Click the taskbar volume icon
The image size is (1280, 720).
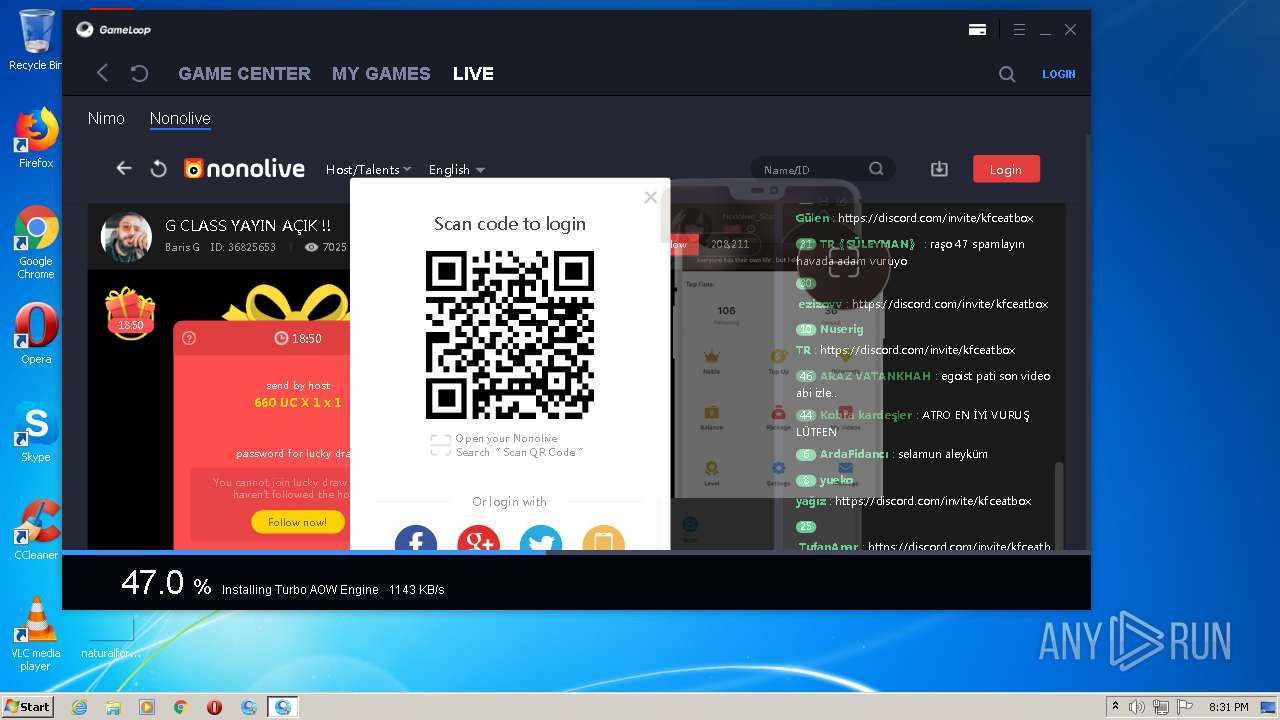(1136, 707)
